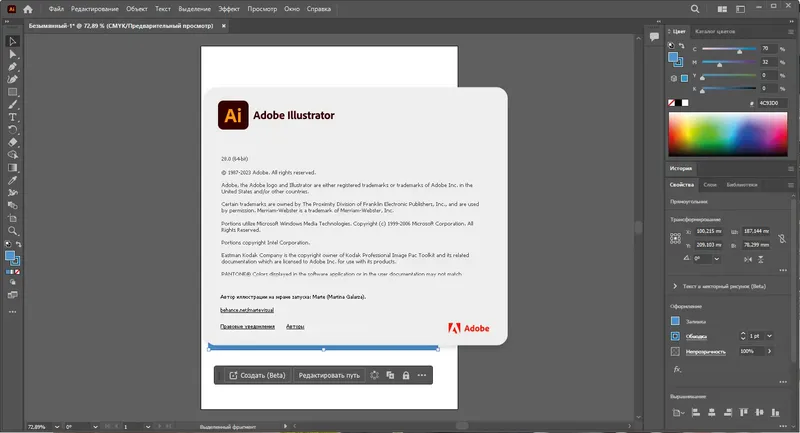
Task: Open the zoom level dropdown in status bar
Action: [57, 426]
